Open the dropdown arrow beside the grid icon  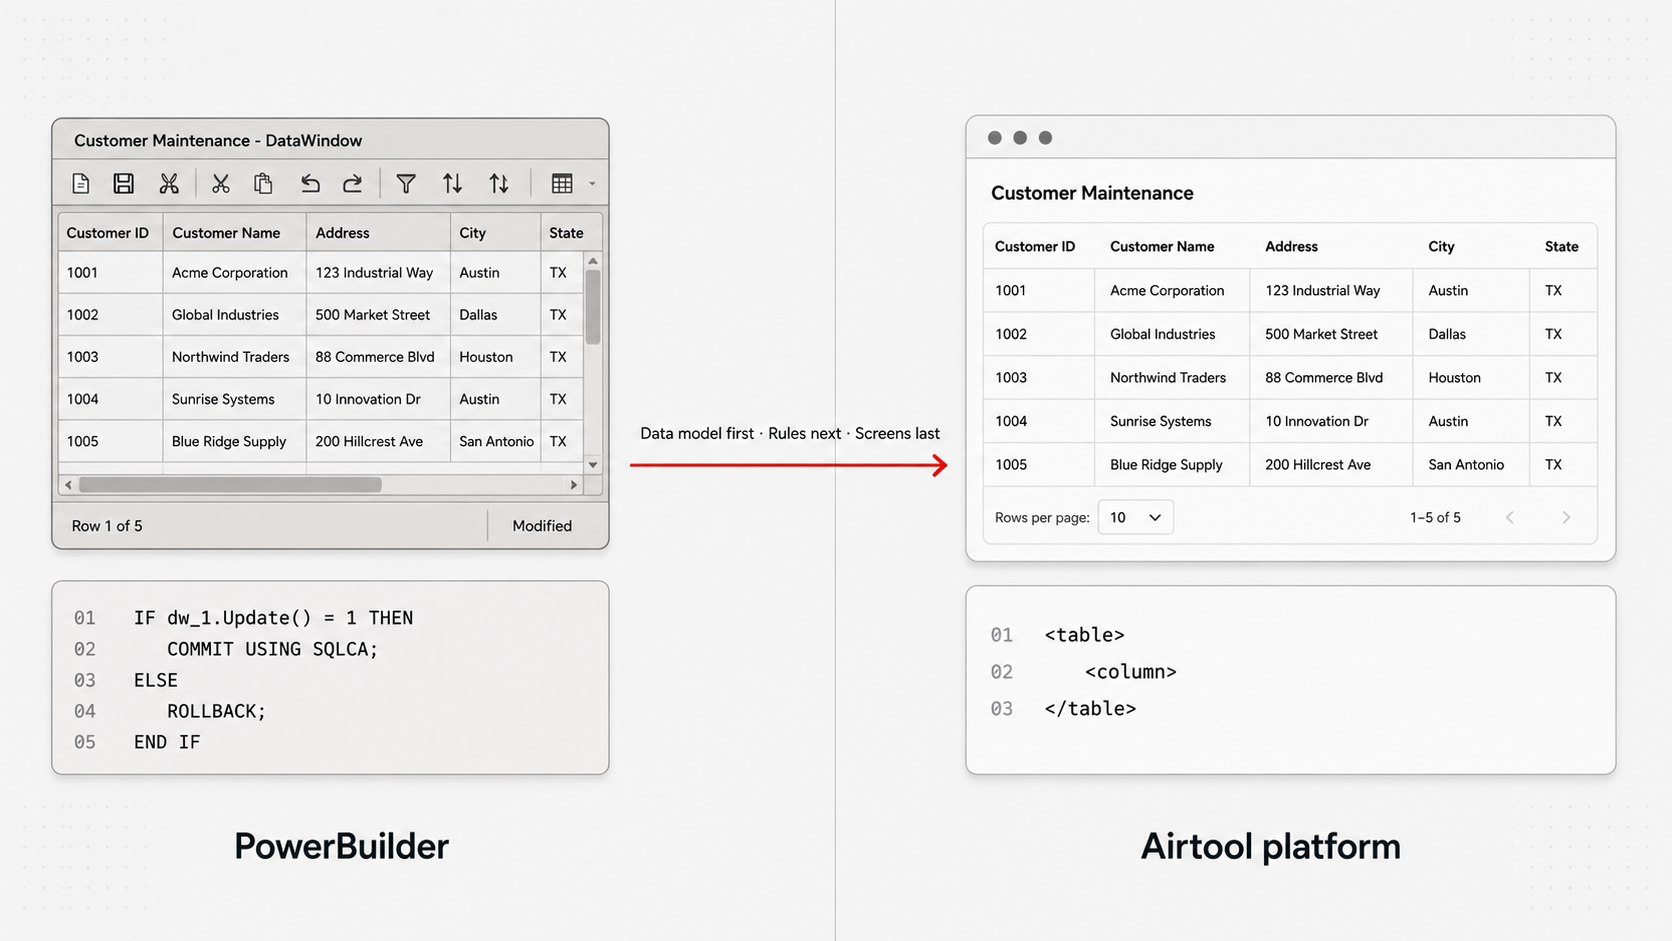tap(592, 184)
